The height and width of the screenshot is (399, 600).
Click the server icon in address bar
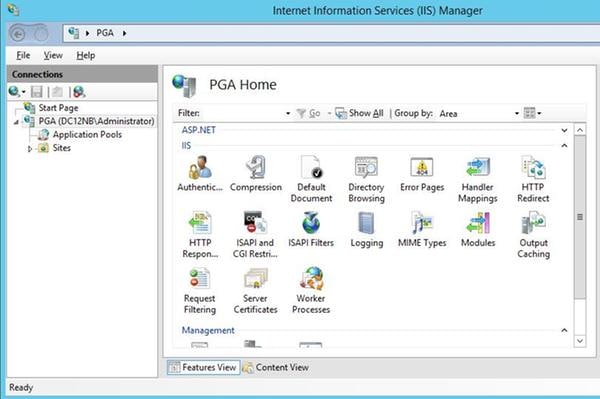coord(73,33)
